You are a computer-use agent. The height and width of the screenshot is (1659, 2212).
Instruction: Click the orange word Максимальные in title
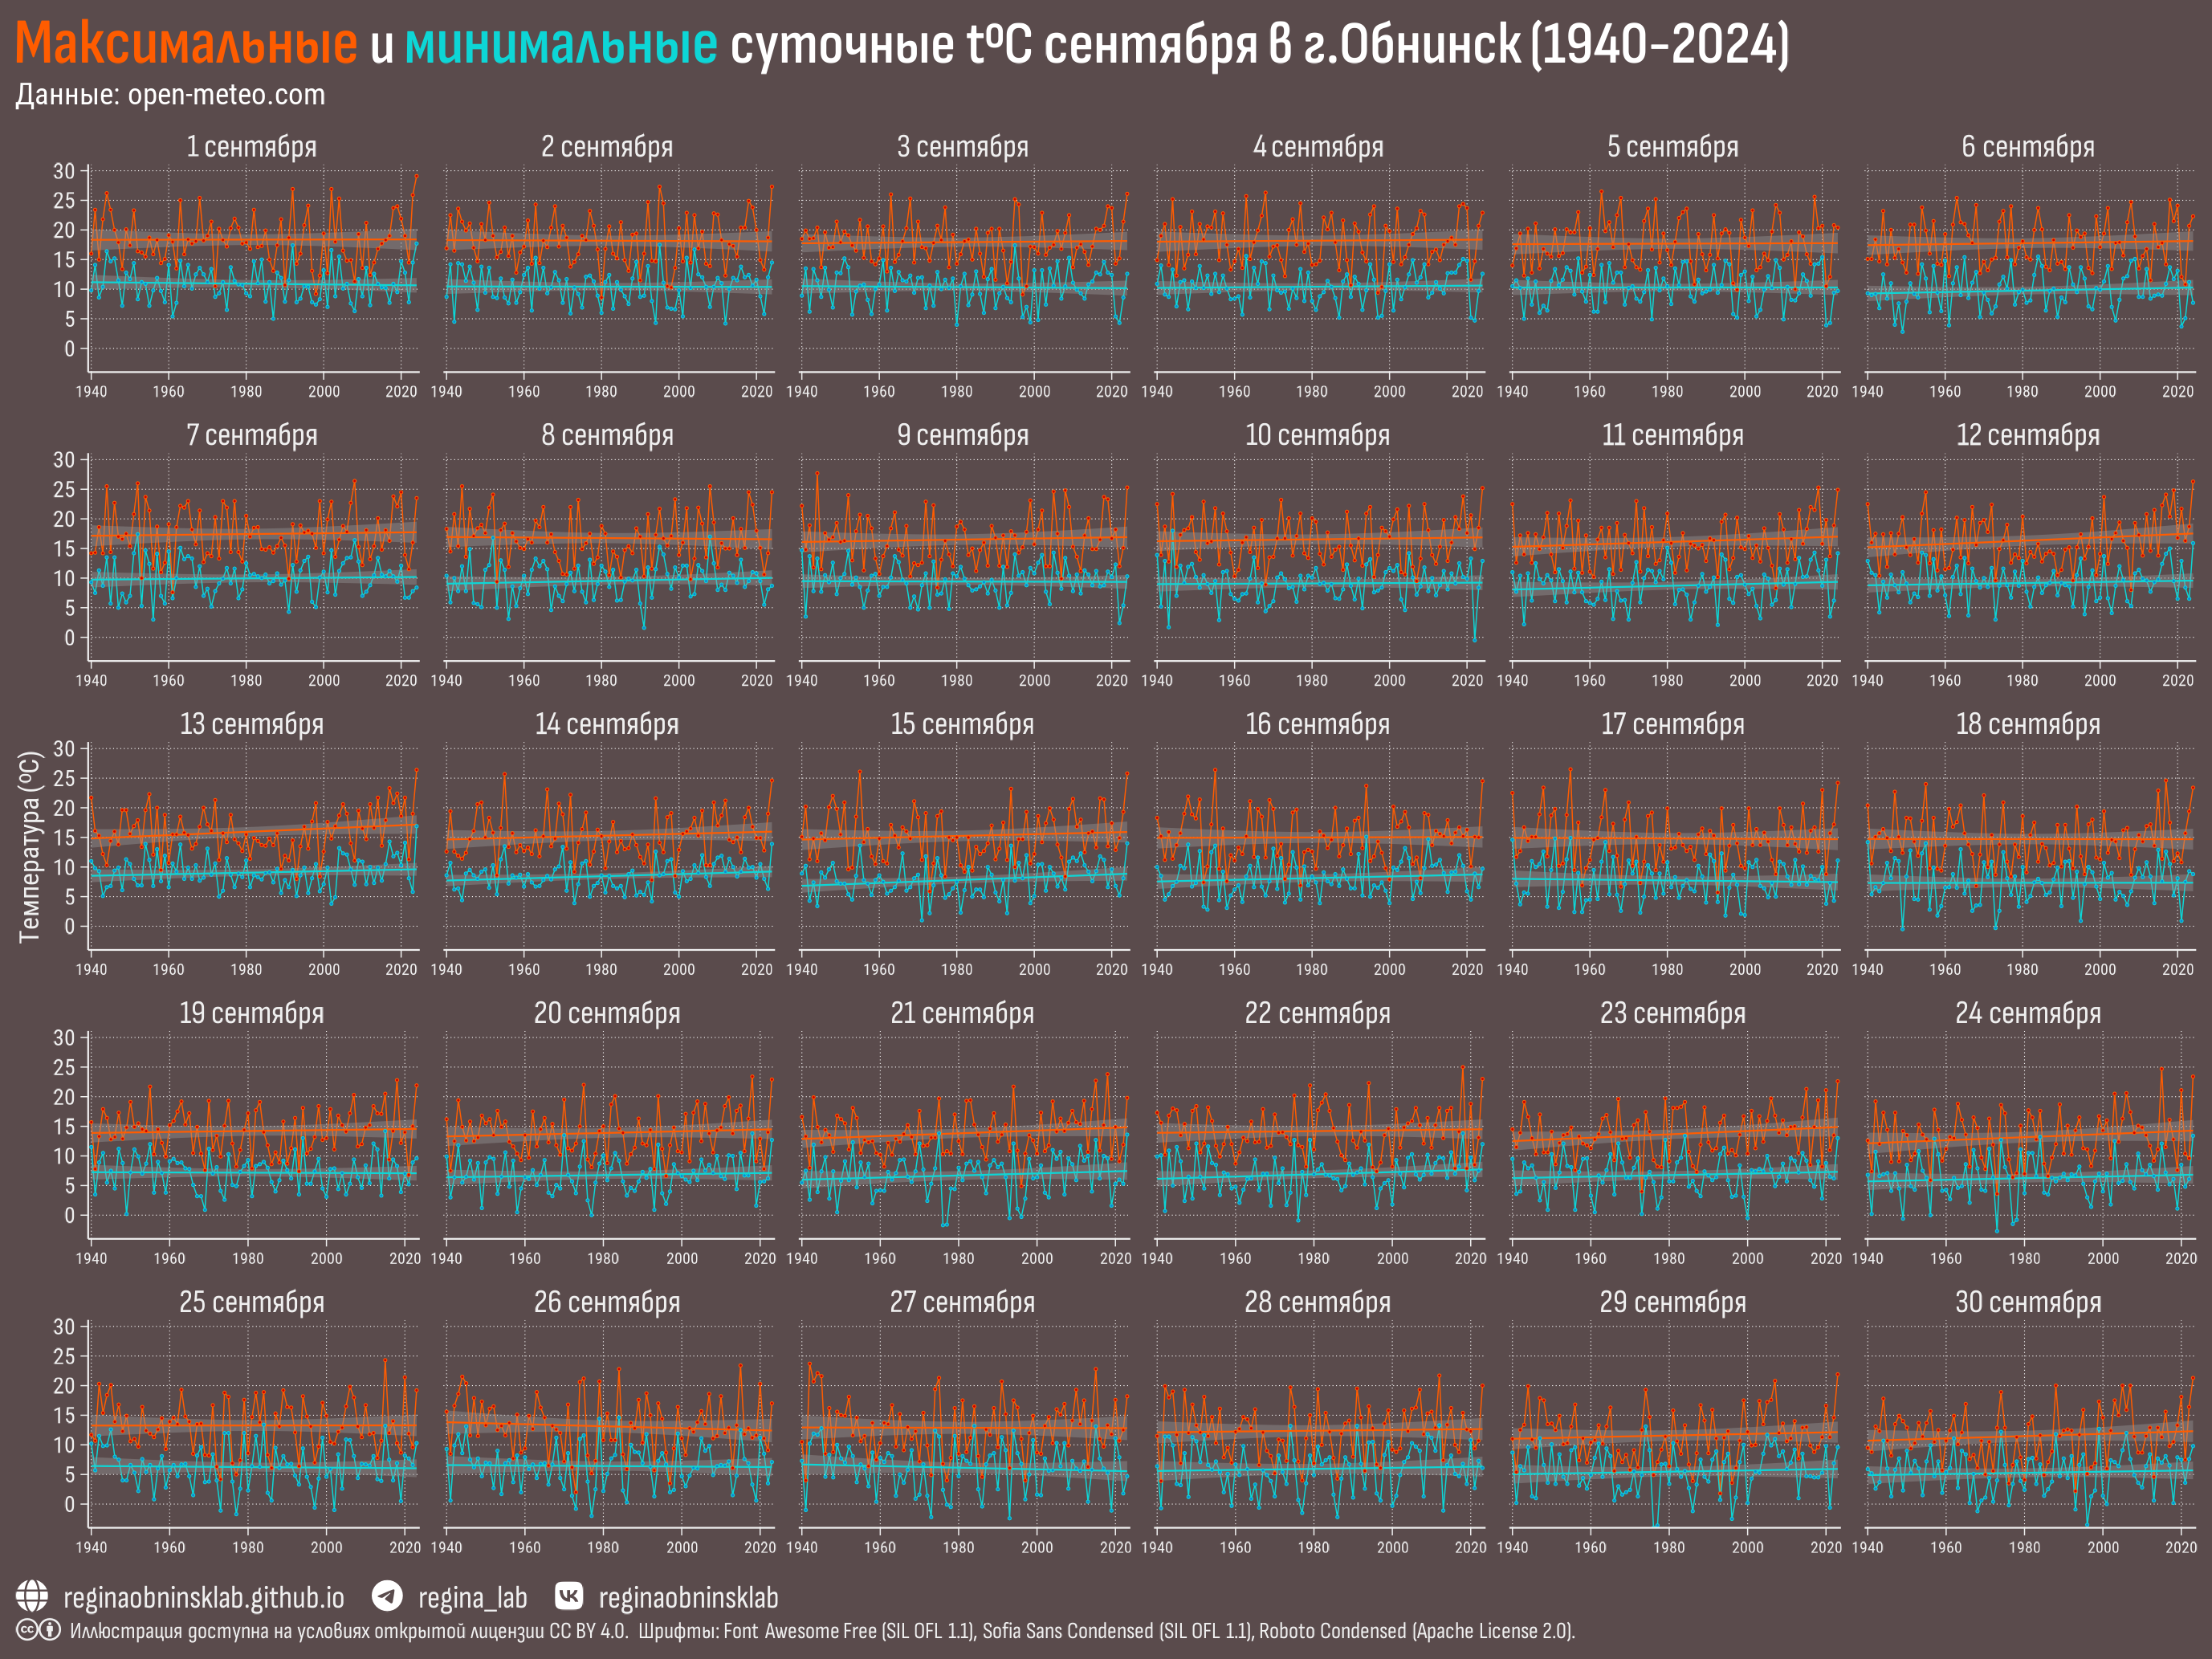tap(186, 44)
